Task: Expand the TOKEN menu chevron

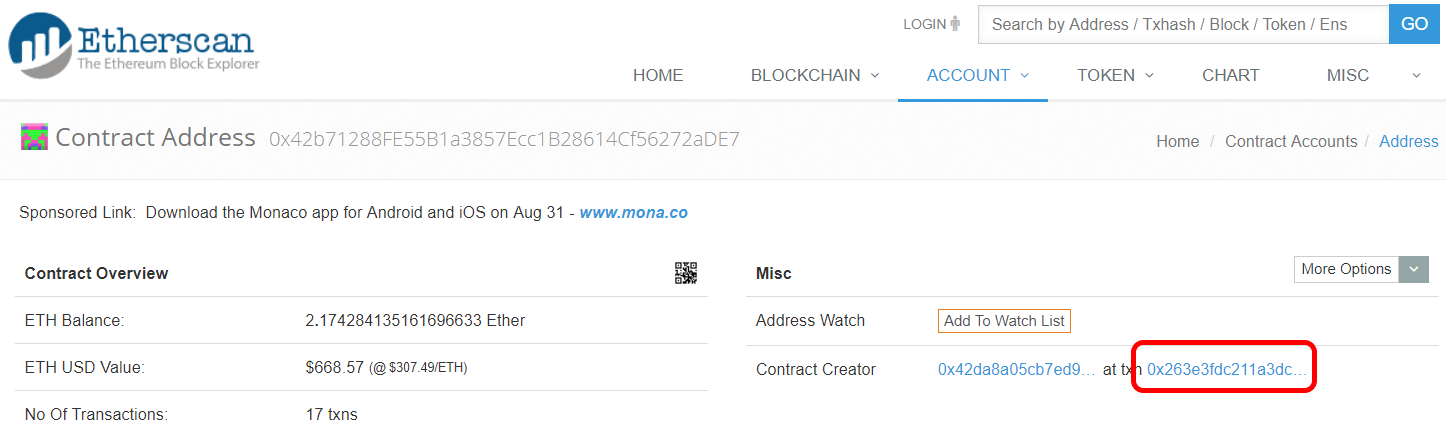Action: [x=1149, y=76]
